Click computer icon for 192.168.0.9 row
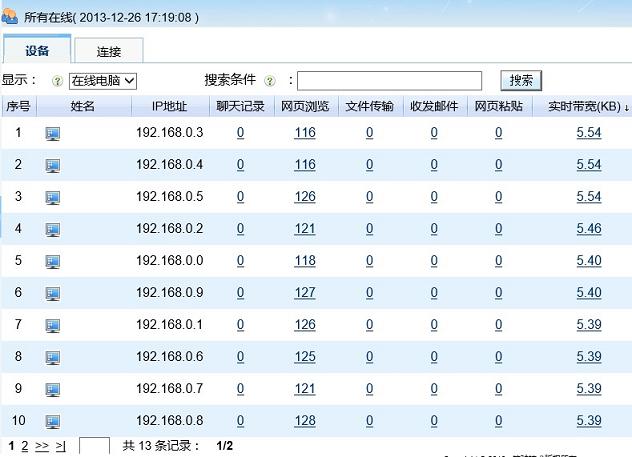 coord(53,293)
